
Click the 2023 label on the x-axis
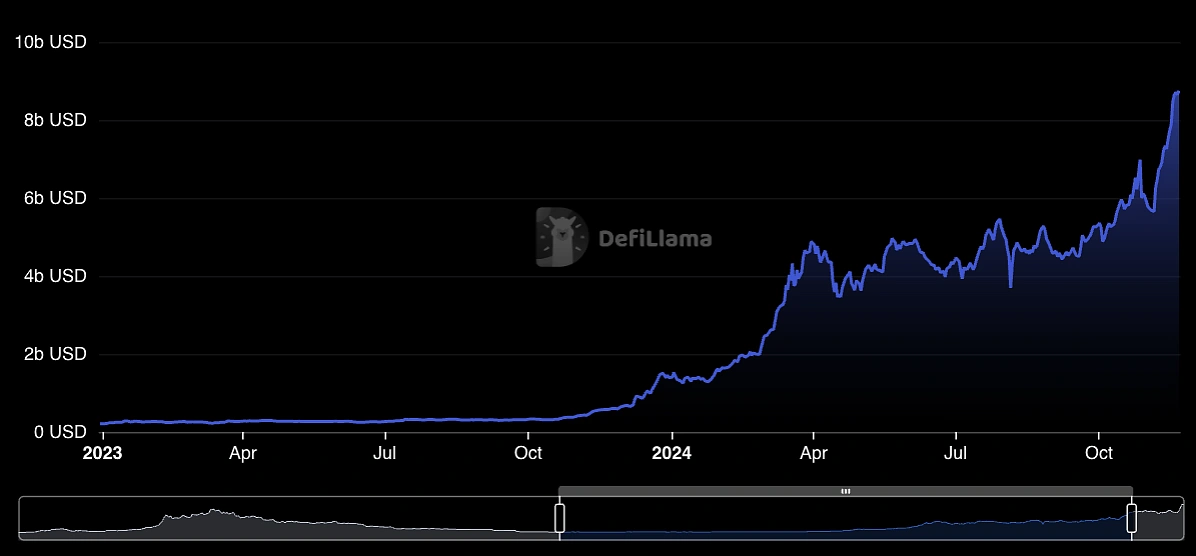pos(102,453)
